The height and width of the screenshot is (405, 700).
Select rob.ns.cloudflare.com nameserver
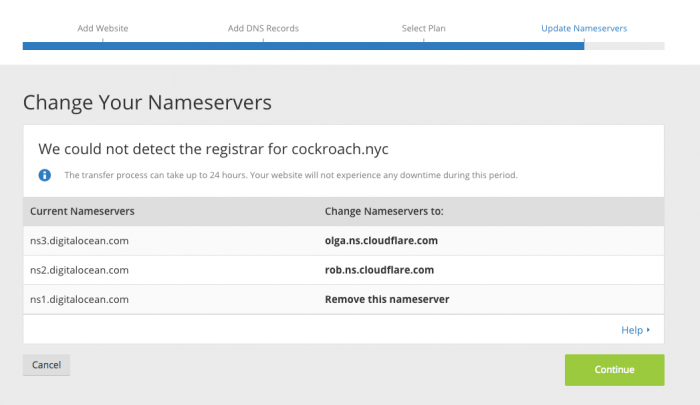click(379, 270)
